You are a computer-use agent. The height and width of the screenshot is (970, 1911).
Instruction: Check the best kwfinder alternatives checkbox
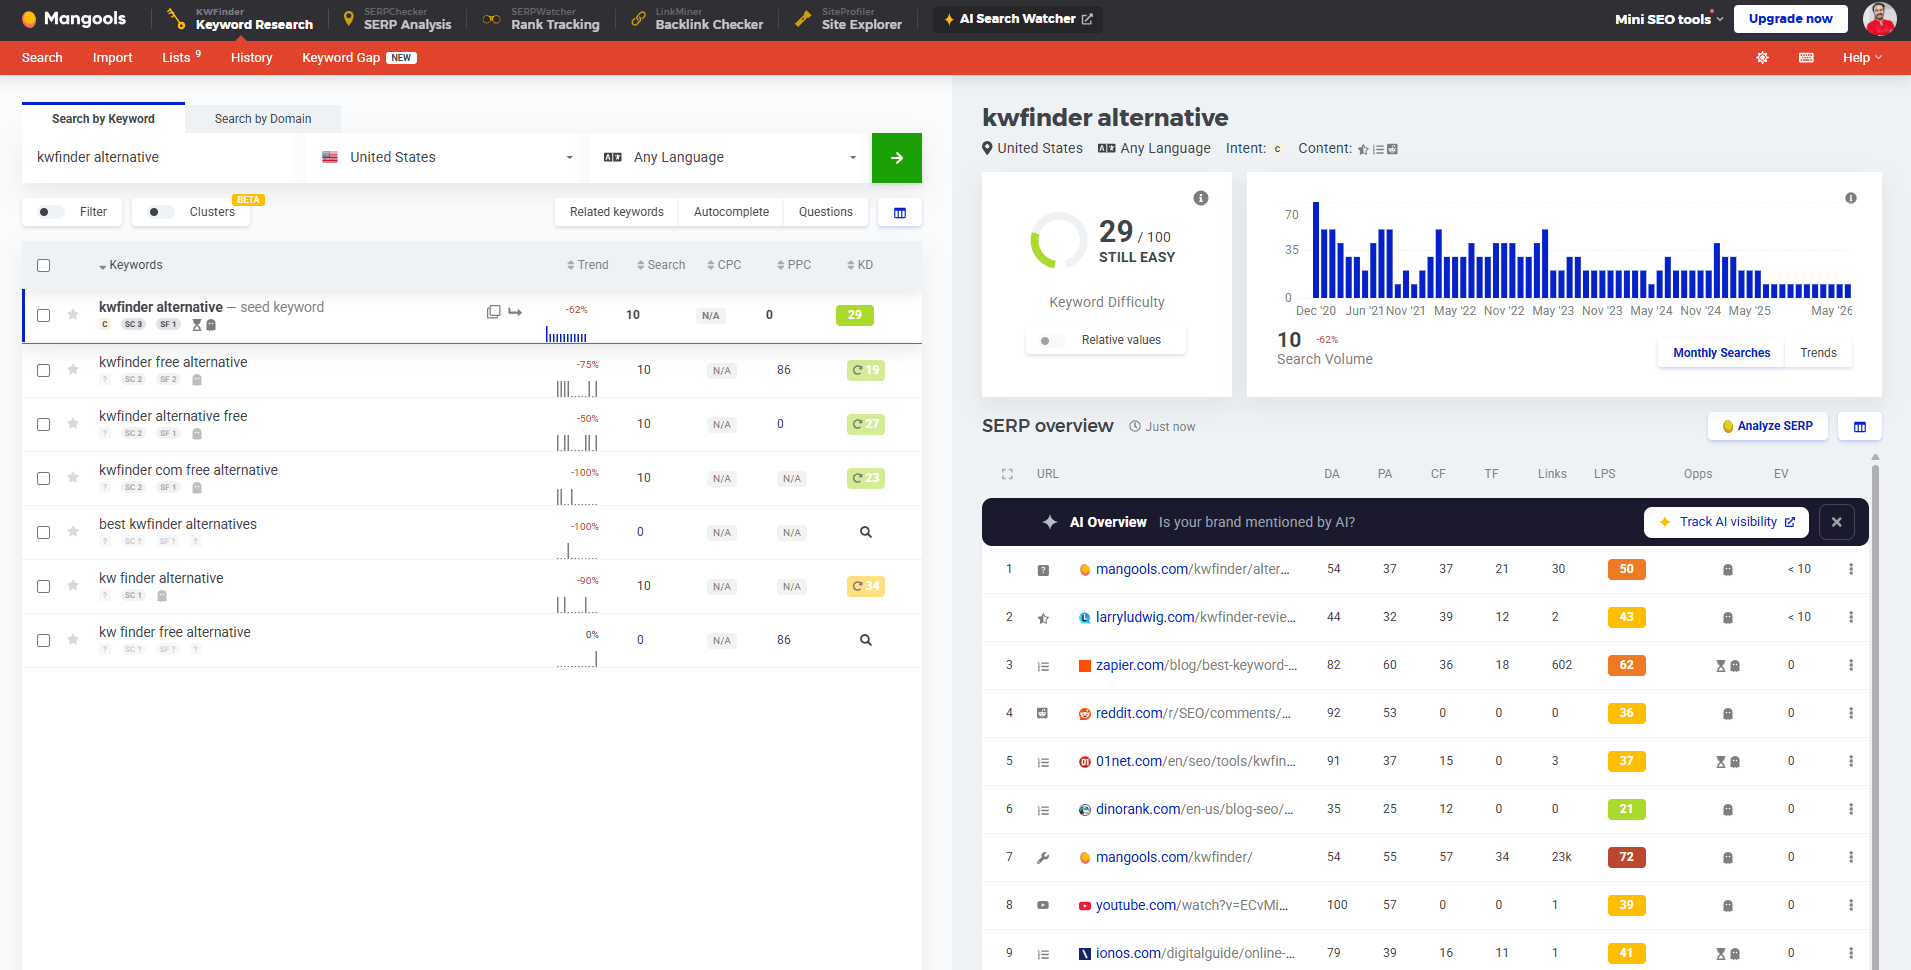(x=43, y=532)
